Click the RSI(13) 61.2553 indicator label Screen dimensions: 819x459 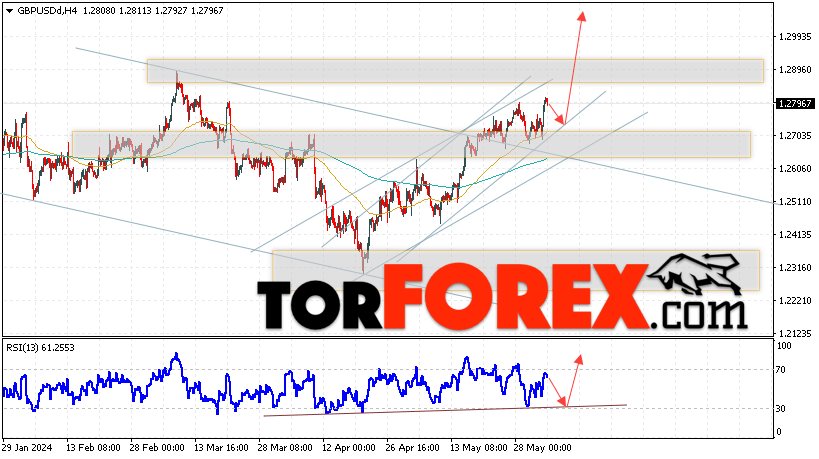coord(40,347)
